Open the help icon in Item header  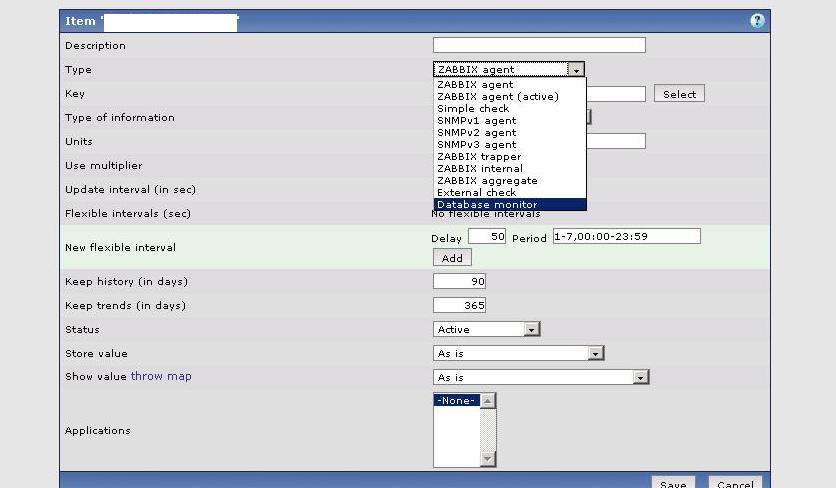point(757,21)
